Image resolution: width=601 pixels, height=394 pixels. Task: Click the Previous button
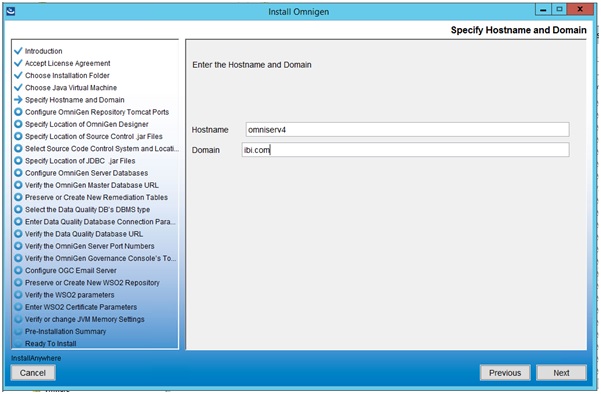[x=505, y=373]
